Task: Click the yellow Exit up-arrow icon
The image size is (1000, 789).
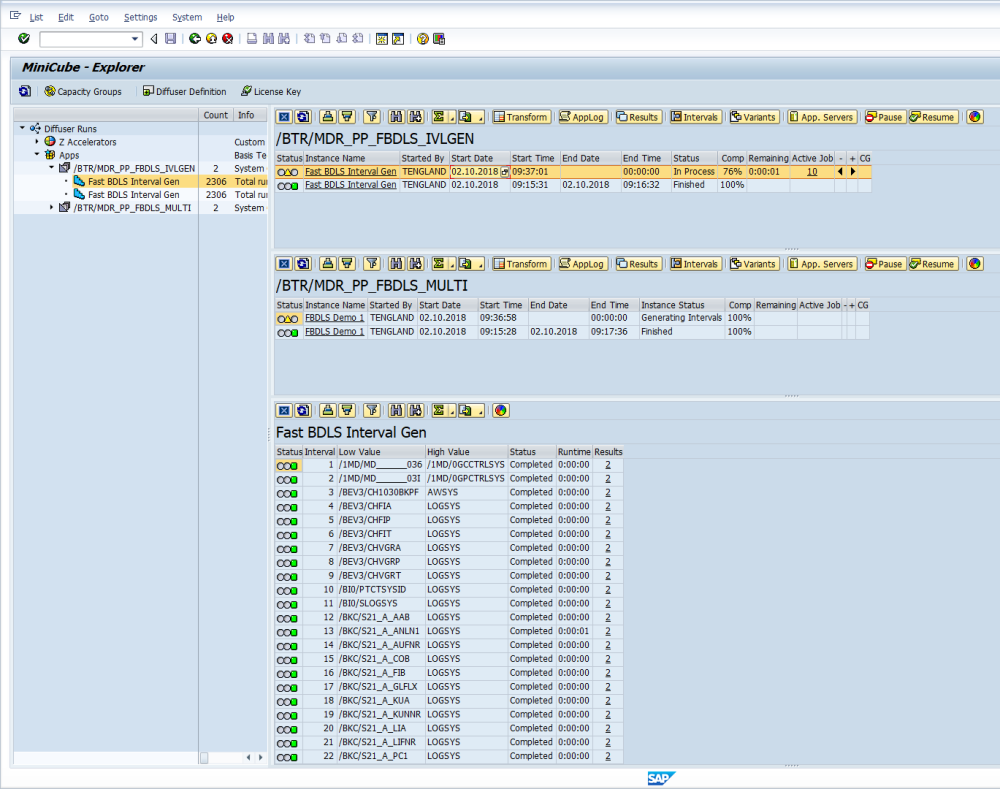Action: pos(211,39)
